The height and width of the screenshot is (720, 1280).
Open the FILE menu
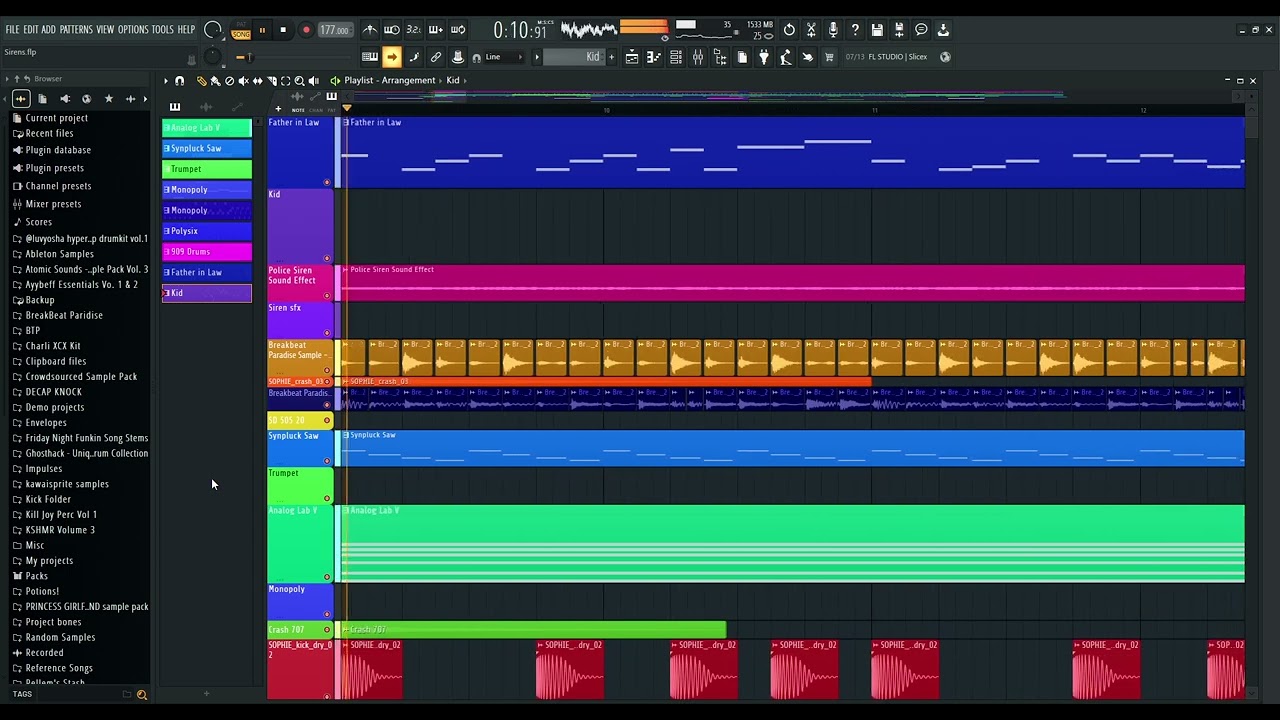point(12,30)
